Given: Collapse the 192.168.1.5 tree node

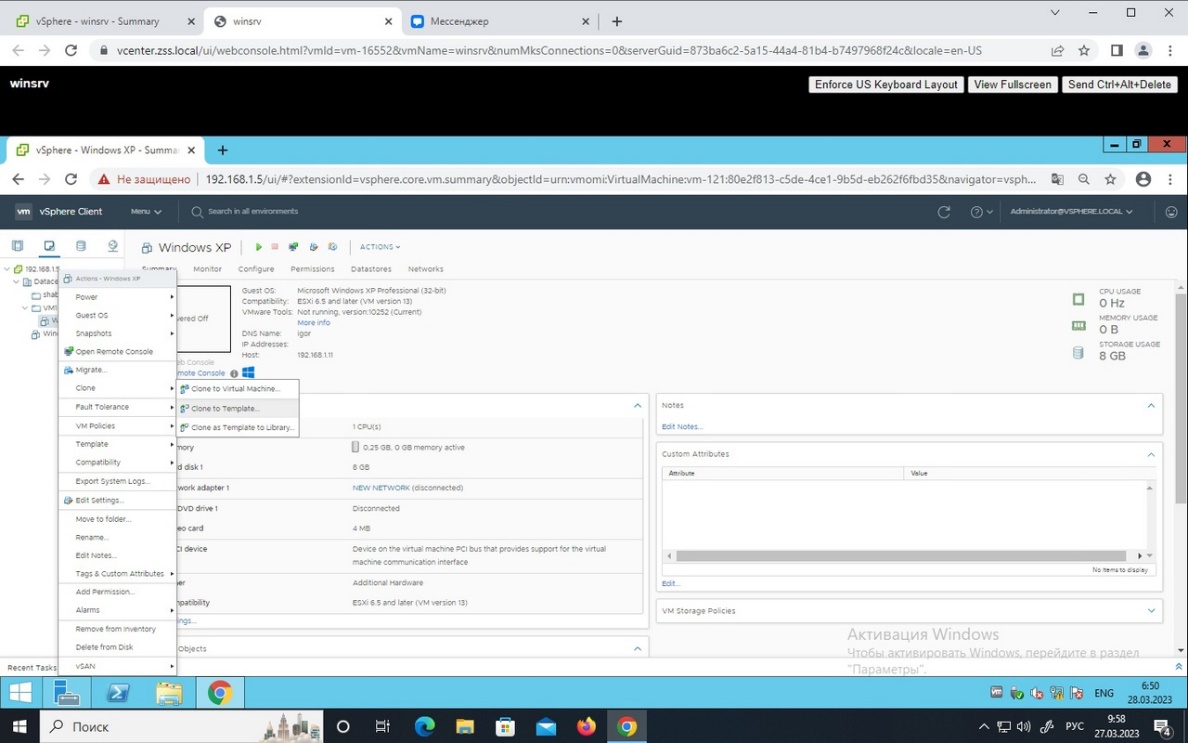Looking at the screenshot, I should [8, 269].
